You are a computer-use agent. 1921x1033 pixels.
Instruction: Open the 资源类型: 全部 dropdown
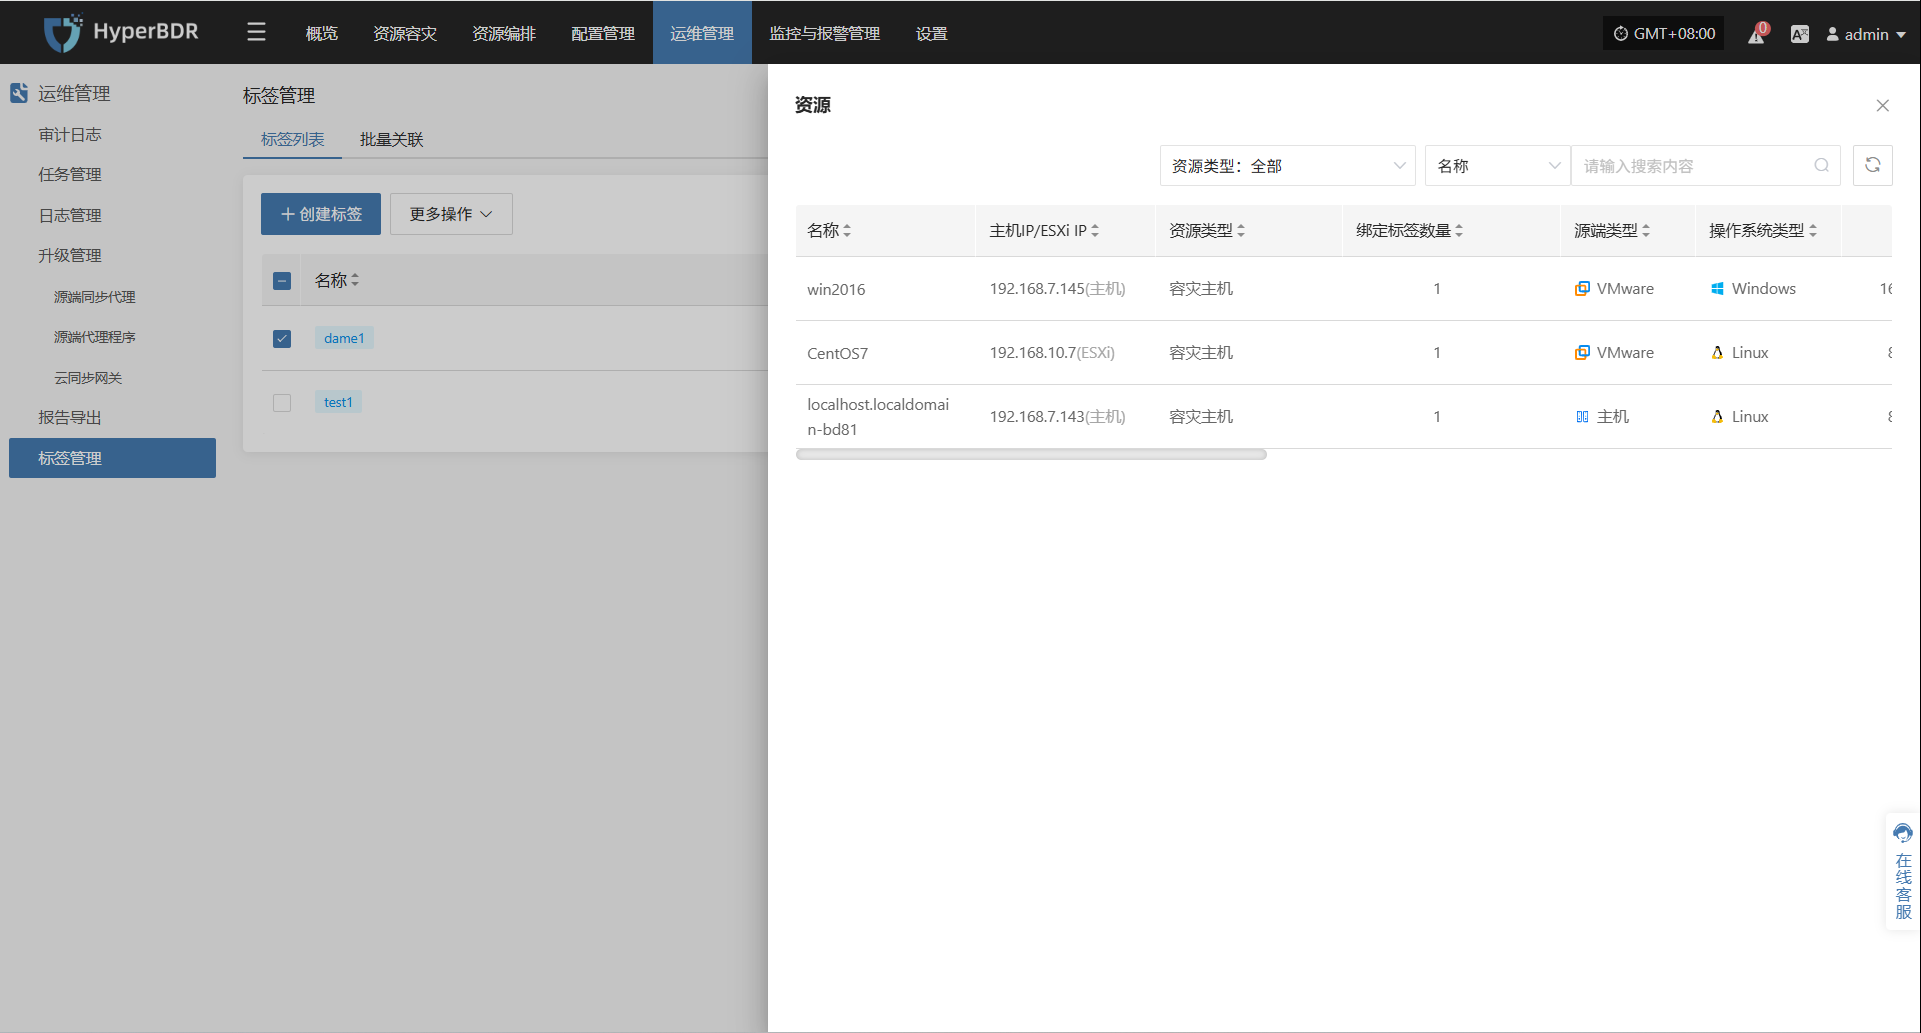click(1287, 166)
